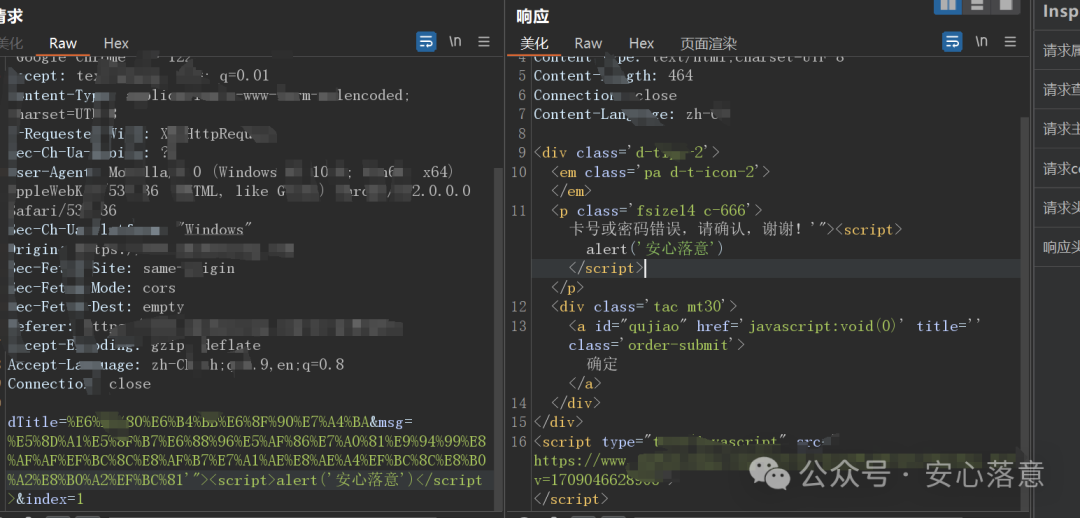1080x518 pixels.
Task: Click response line number 9
Action: 521,152
